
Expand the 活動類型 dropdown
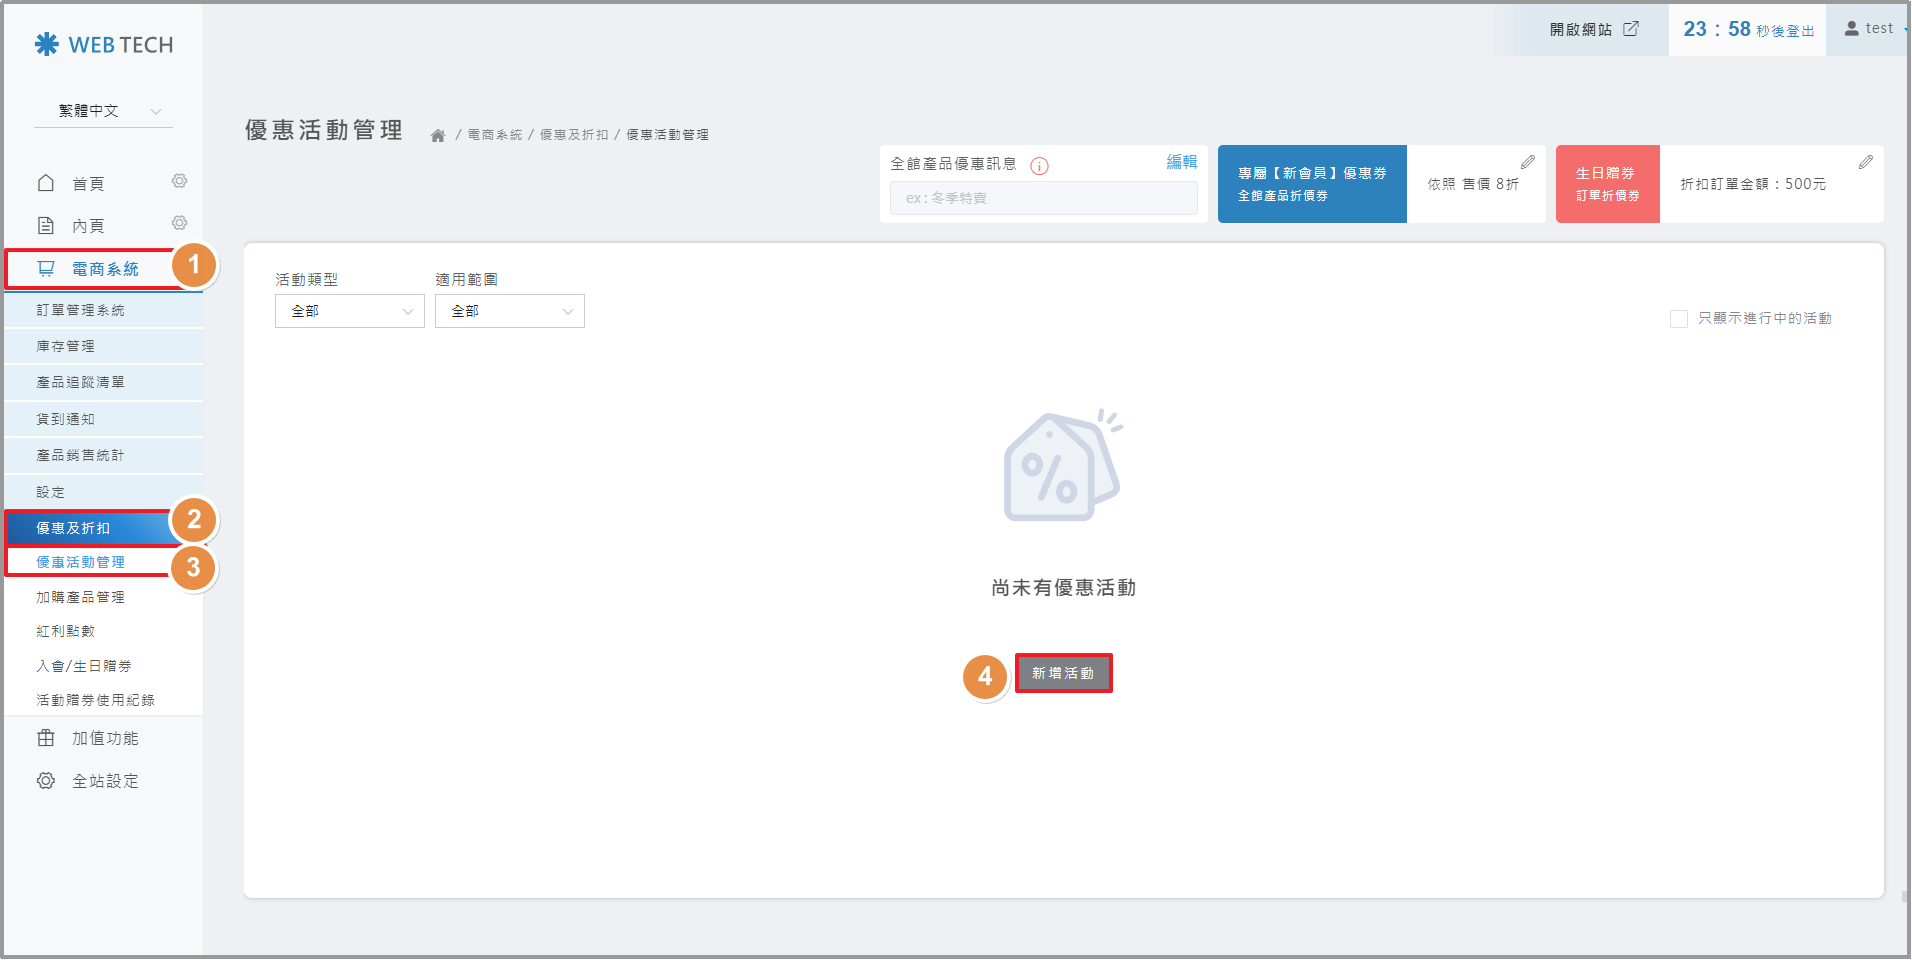tap(349, 312)
